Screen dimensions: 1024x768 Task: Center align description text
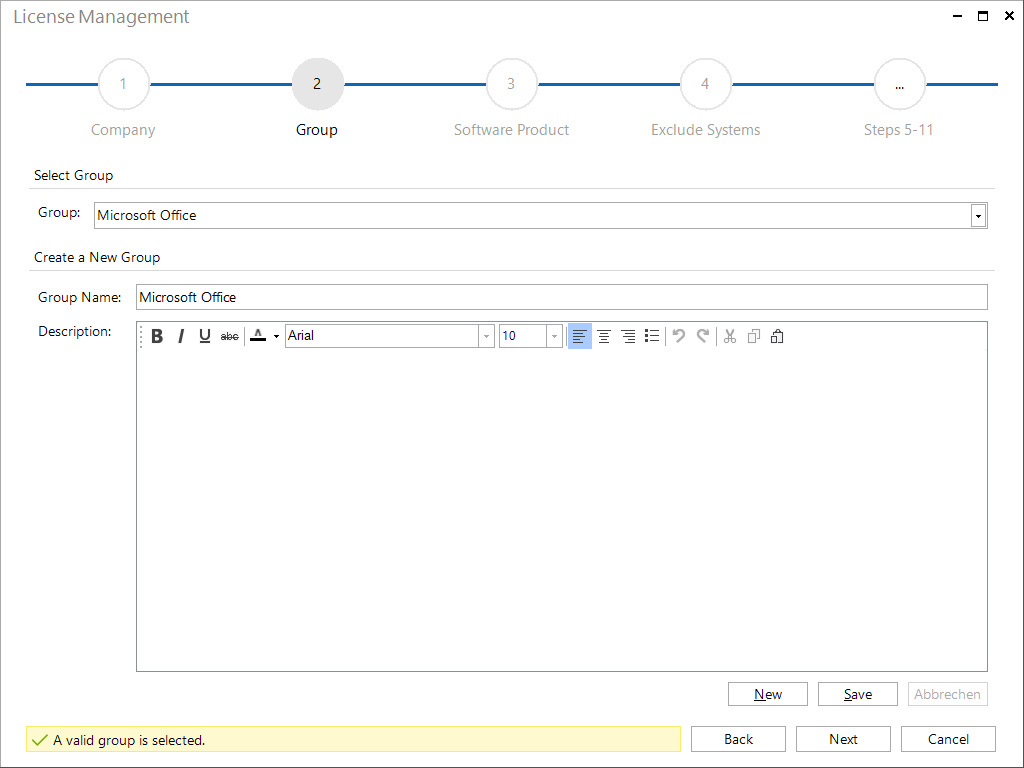[x=604, y=336]
